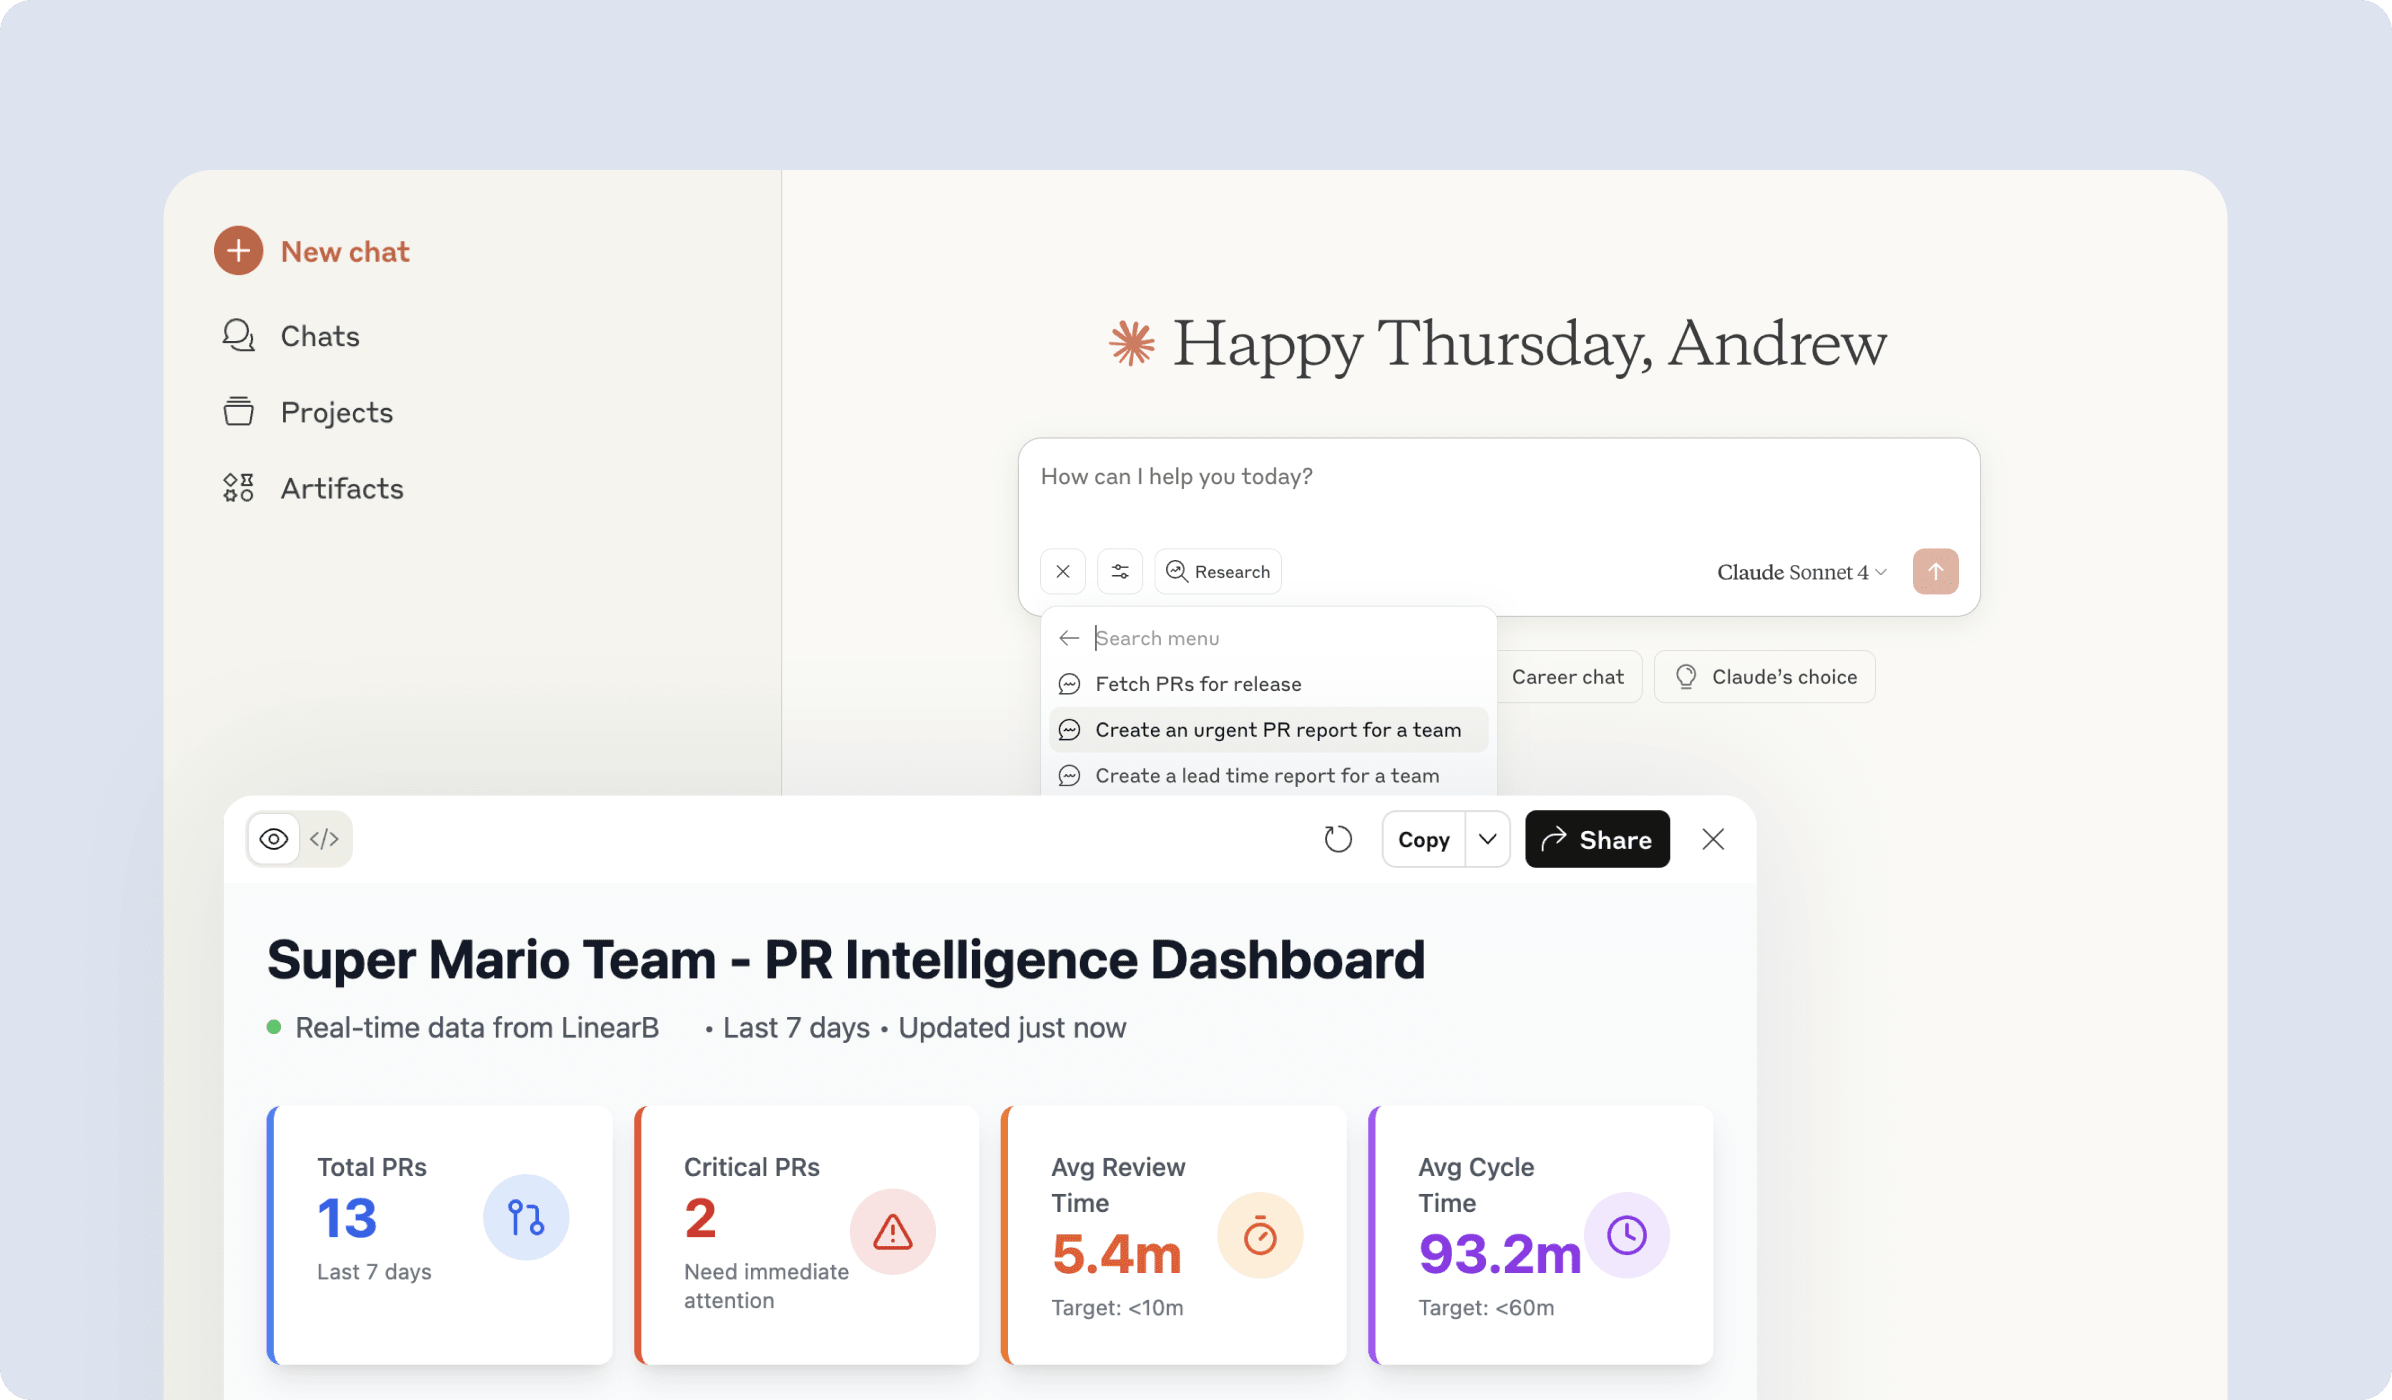The width and height of the screenshot is (2392, 1400).
Task: Click the X button in chat input
Action: click(1062, 572)
